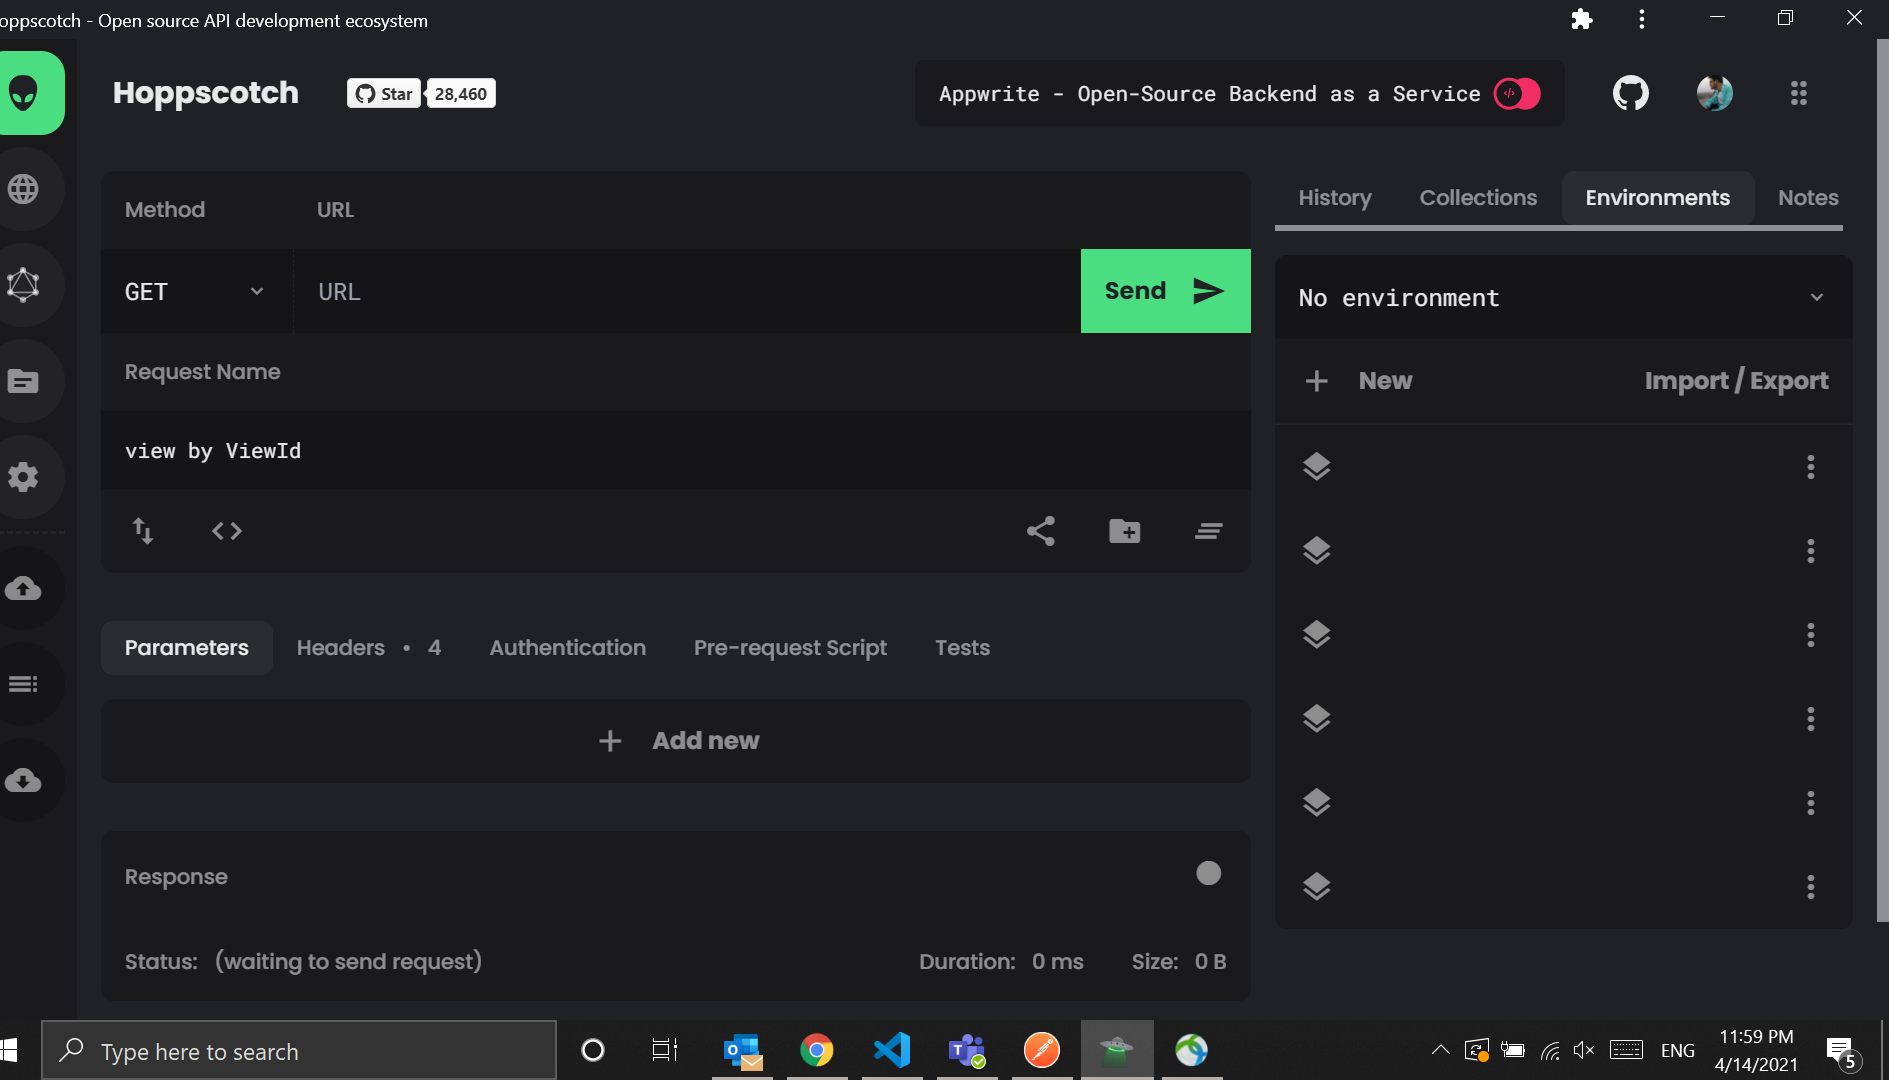The image size is (1889, 1080).
Task: Switch to the Notes tab
Action: (x=1808, y=198)
